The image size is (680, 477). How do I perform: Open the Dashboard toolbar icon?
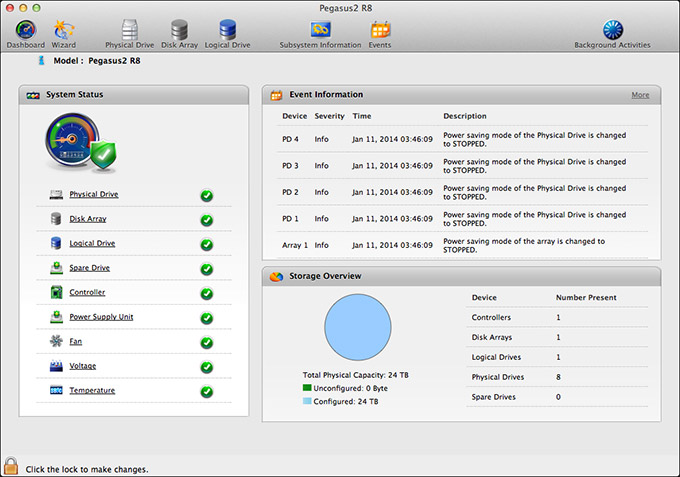coord(26,34)
